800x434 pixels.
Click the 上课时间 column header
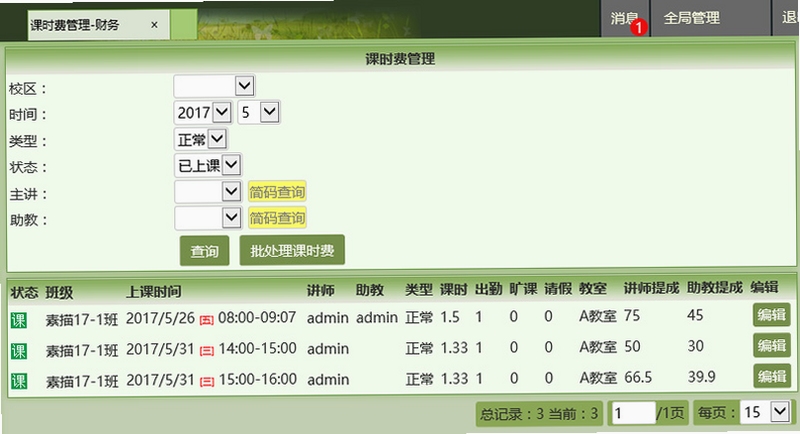154,292
